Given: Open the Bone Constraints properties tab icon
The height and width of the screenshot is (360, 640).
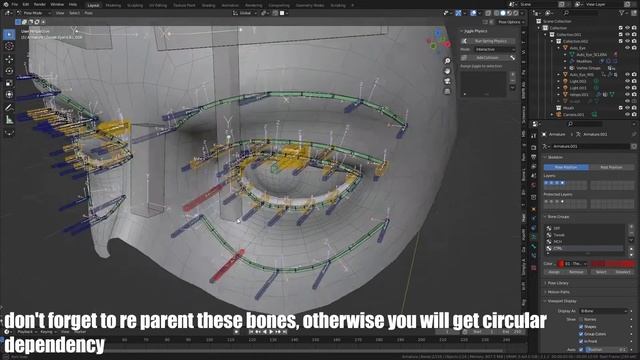Looking at the screenshot, I should [x=533, y=256].
